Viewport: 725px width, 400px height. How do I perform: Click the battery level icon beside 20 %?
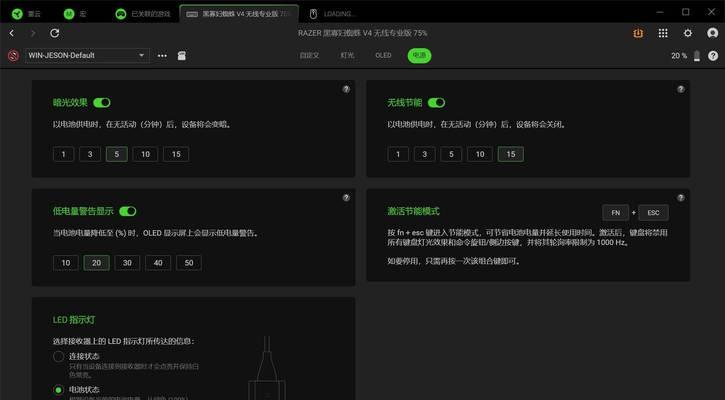(x=697, y=56)
